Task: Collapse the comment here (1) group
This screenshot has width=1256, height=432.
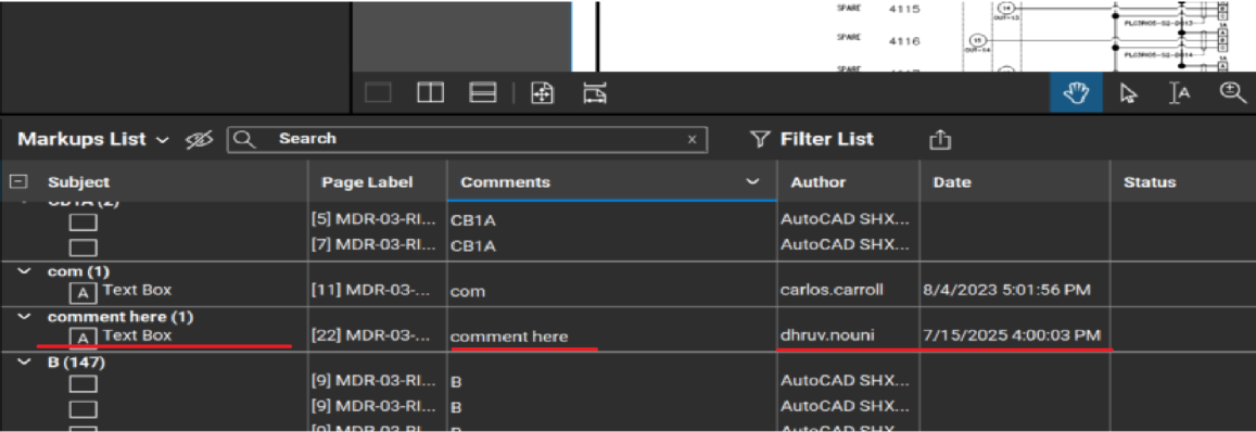Action: (x=22, y=317)
